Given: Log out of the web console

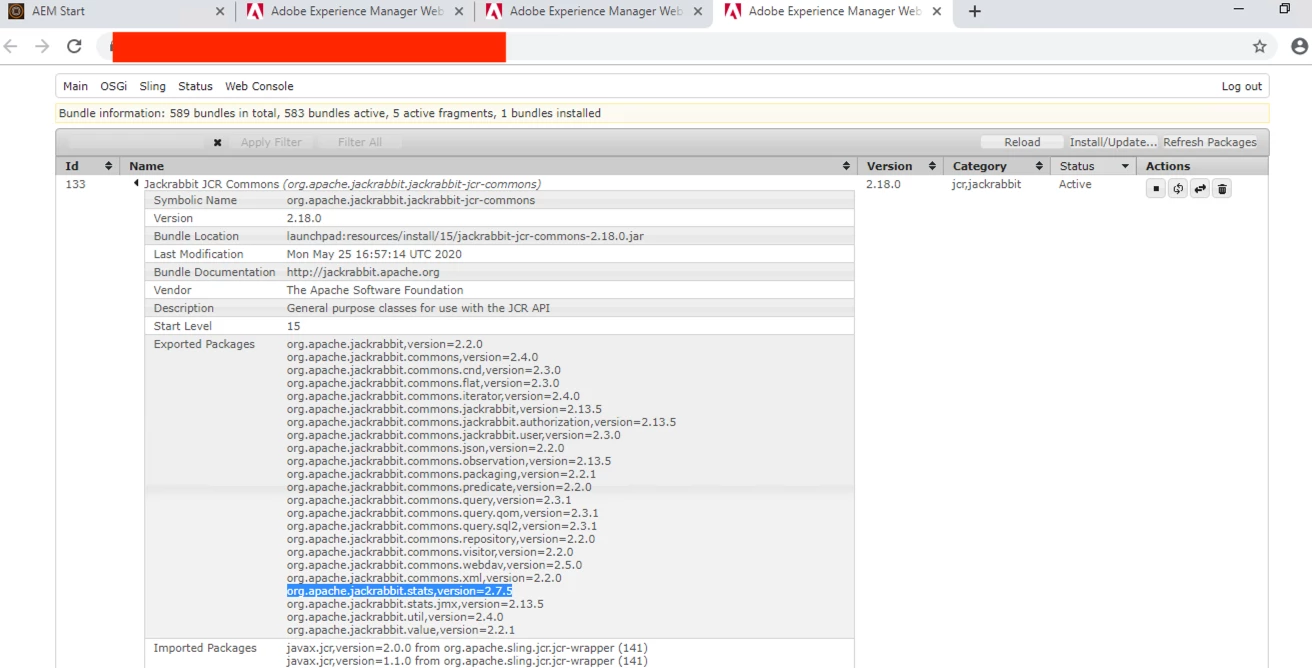Looking at the screenshot, I should coord(1242,86).
